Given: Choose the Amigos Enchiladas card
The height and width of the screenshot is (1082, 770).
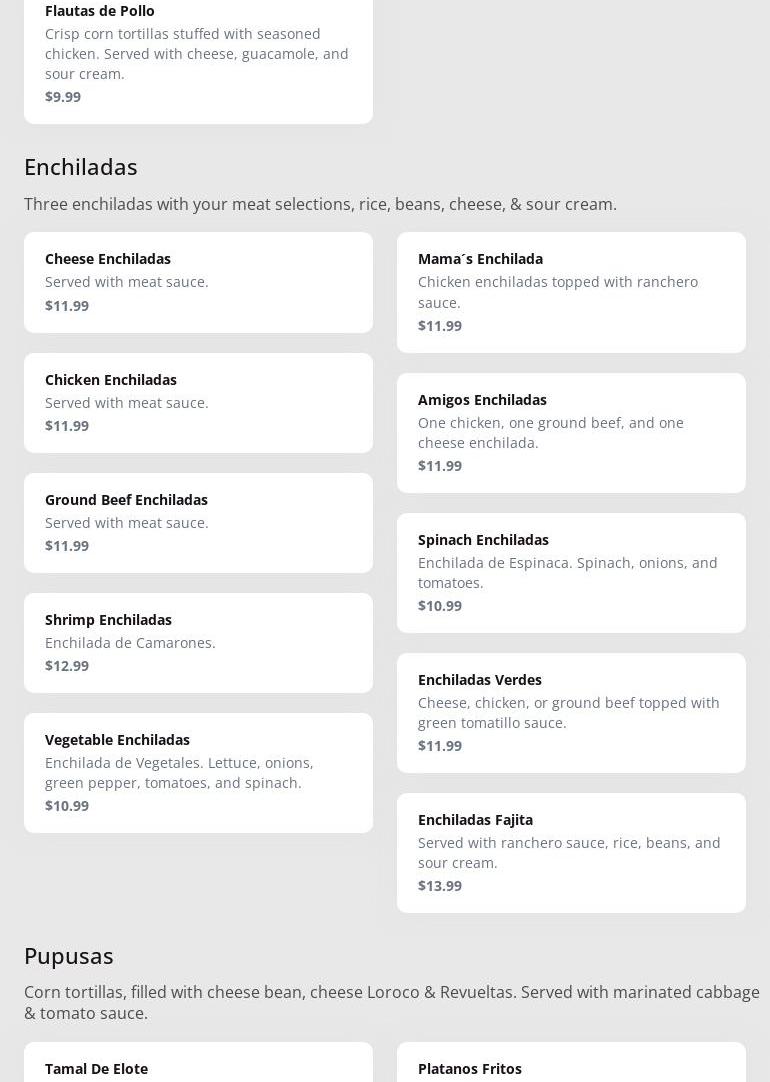Looking at the screenshot, I should point(571,432).
